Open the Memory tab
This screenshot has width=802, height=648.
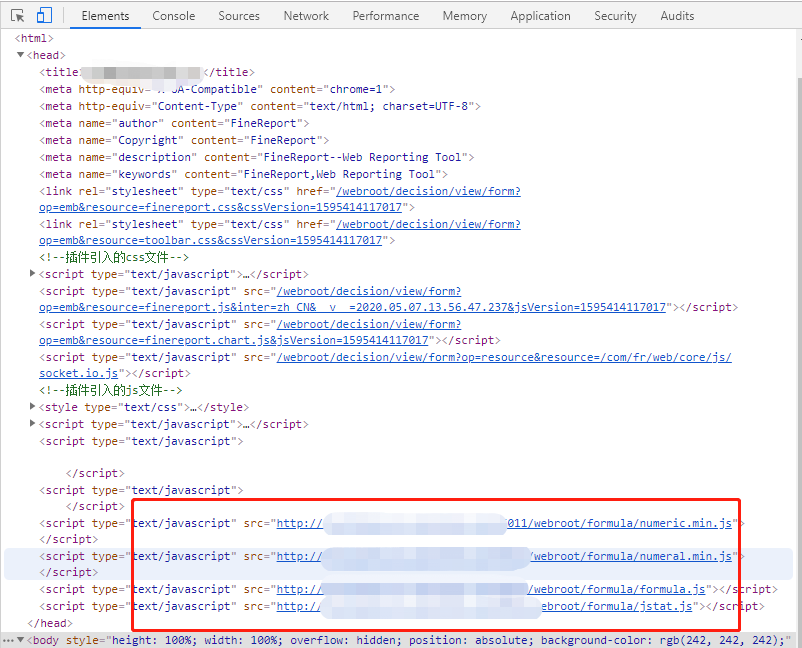[x=464, y=16]
